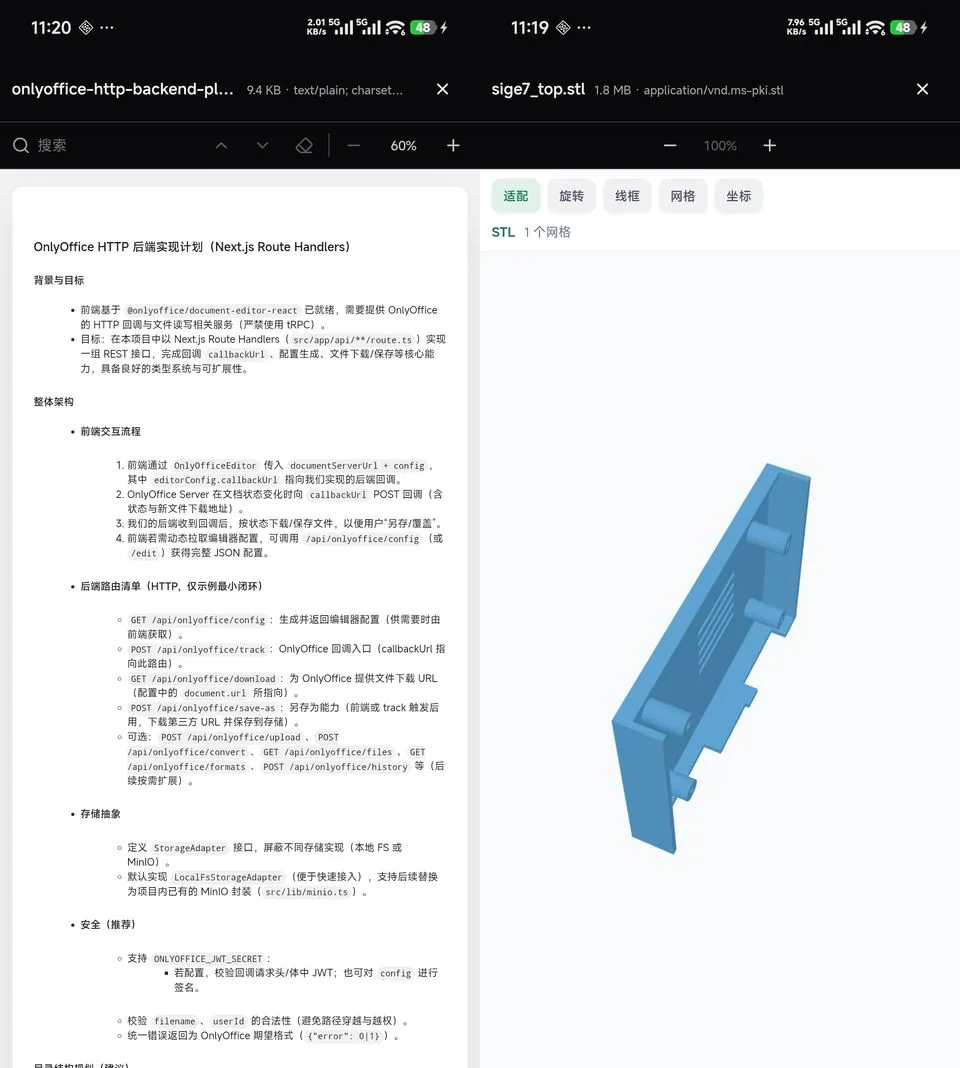960x1068 pixels.
Task: Zoom in the STL model (plus)
Action: tap(769, 146)
